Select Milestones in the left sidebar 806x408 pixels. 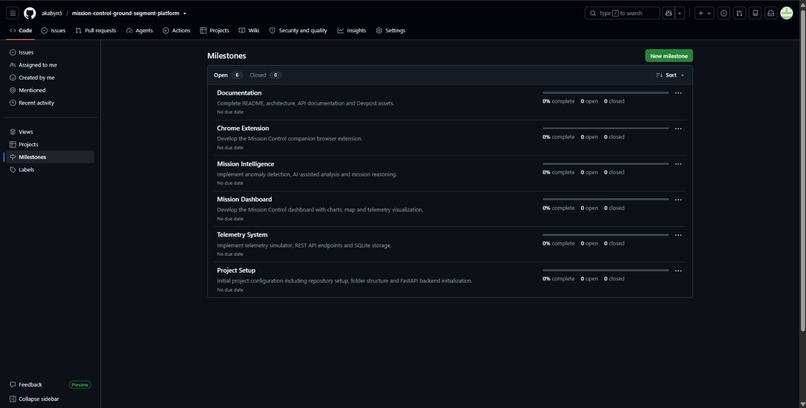48,157
